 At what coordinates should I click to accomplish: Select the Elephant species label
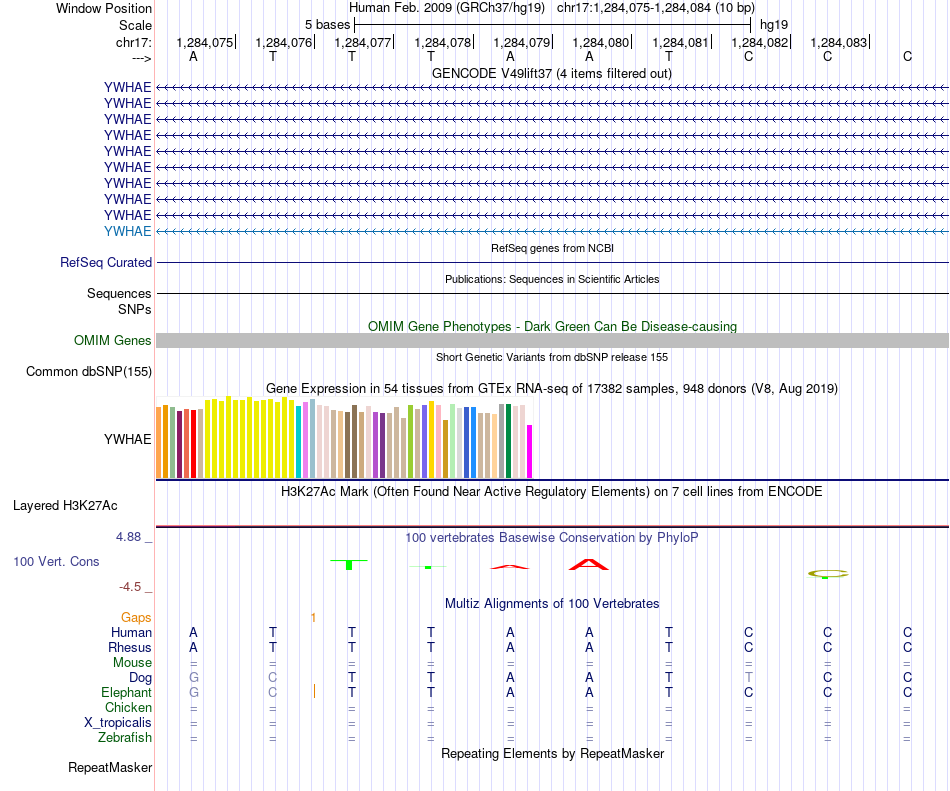(126, 692)
